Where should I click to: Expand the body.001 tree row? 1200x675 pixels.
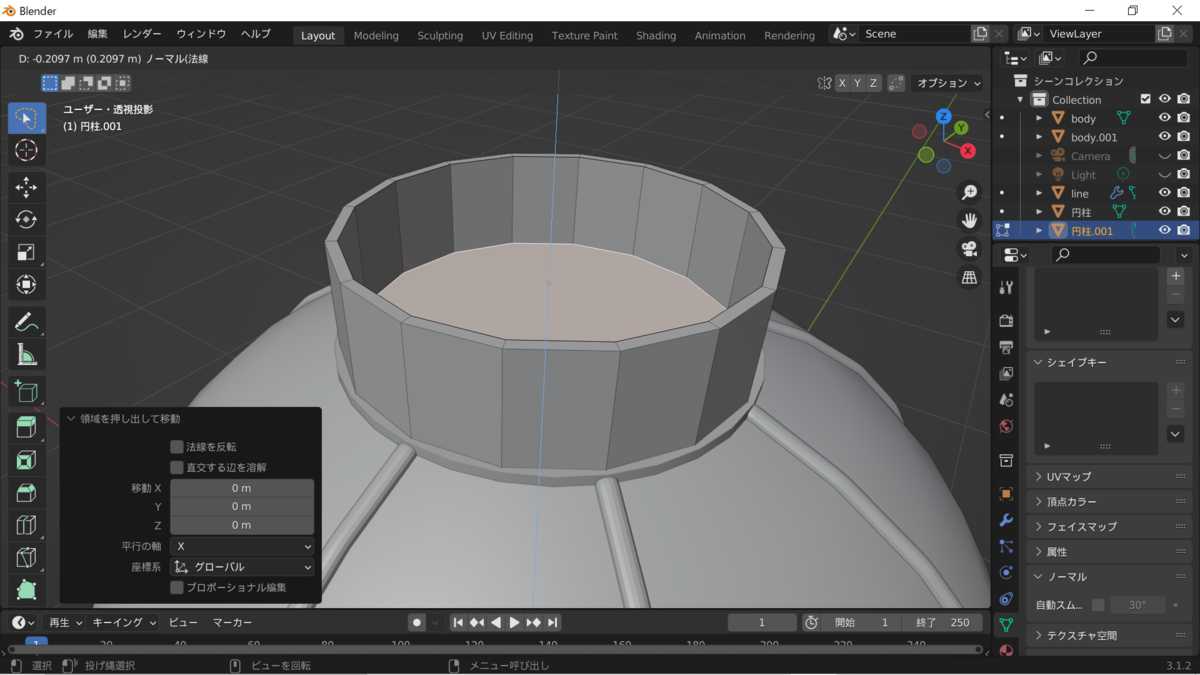click(x=1039, y=137)
